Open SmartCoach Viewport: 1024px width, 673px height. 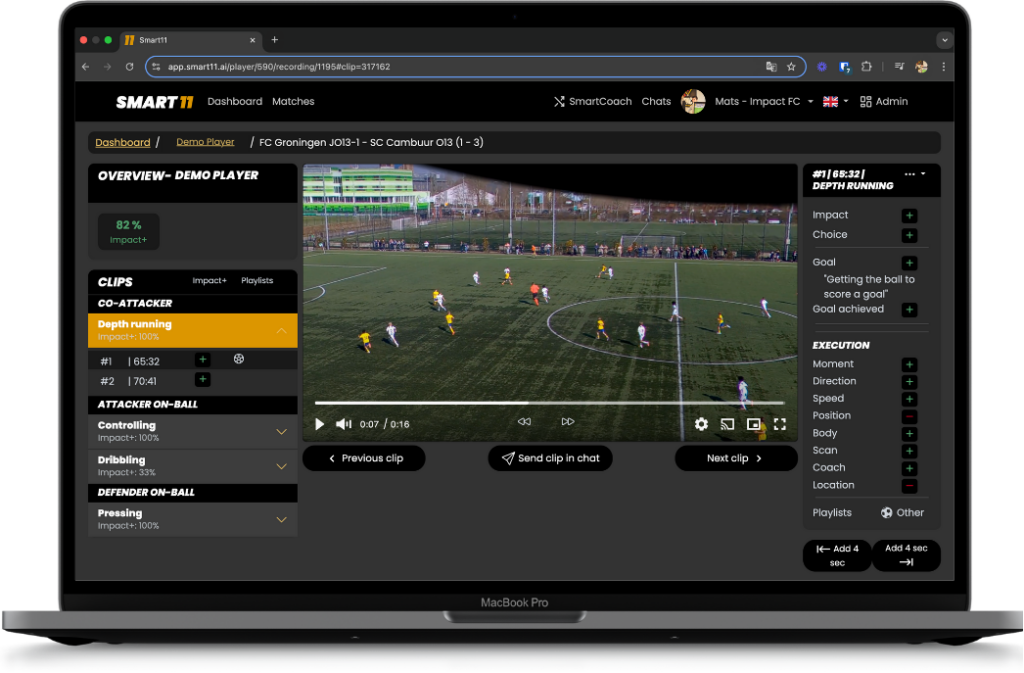pyautogui.click(x=593, y=102)
